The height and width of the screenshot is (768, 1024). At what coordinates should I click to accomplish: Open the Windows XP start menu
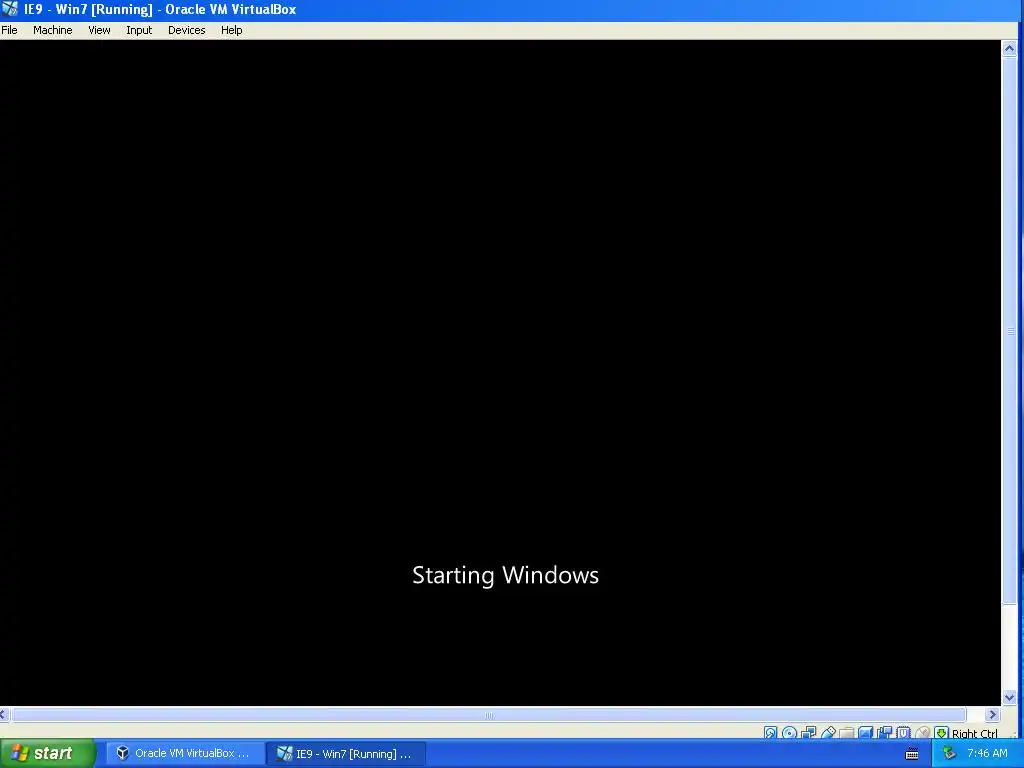point(47,753)
